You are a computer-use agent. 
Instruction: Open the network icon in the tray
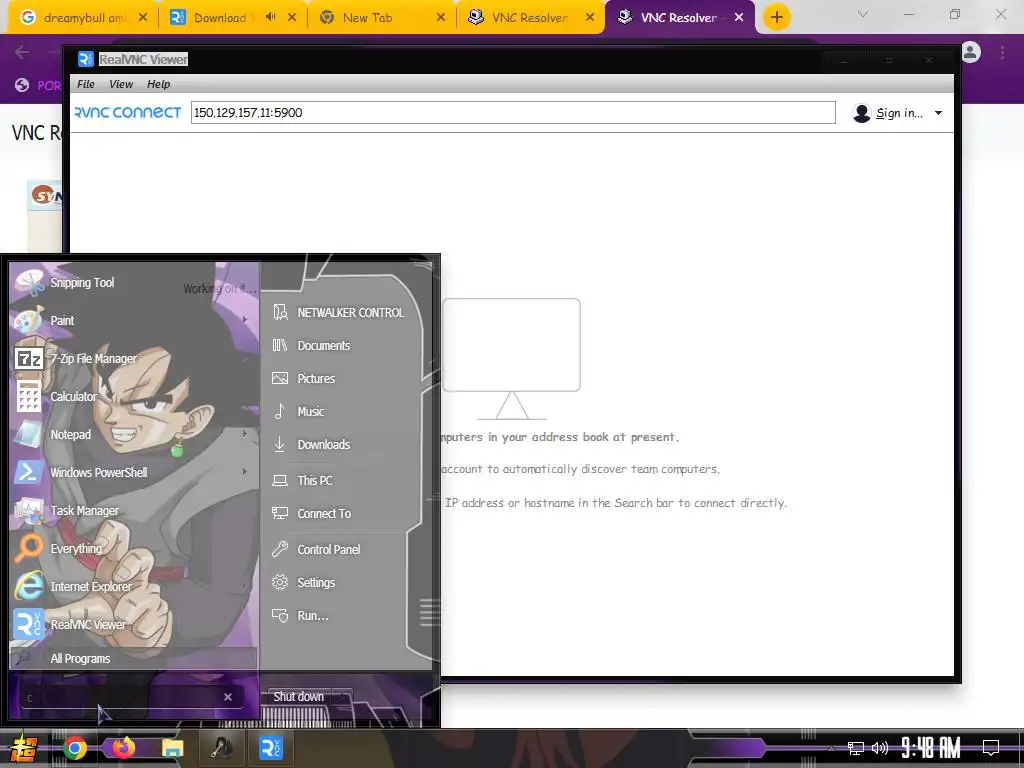[855, 748]
